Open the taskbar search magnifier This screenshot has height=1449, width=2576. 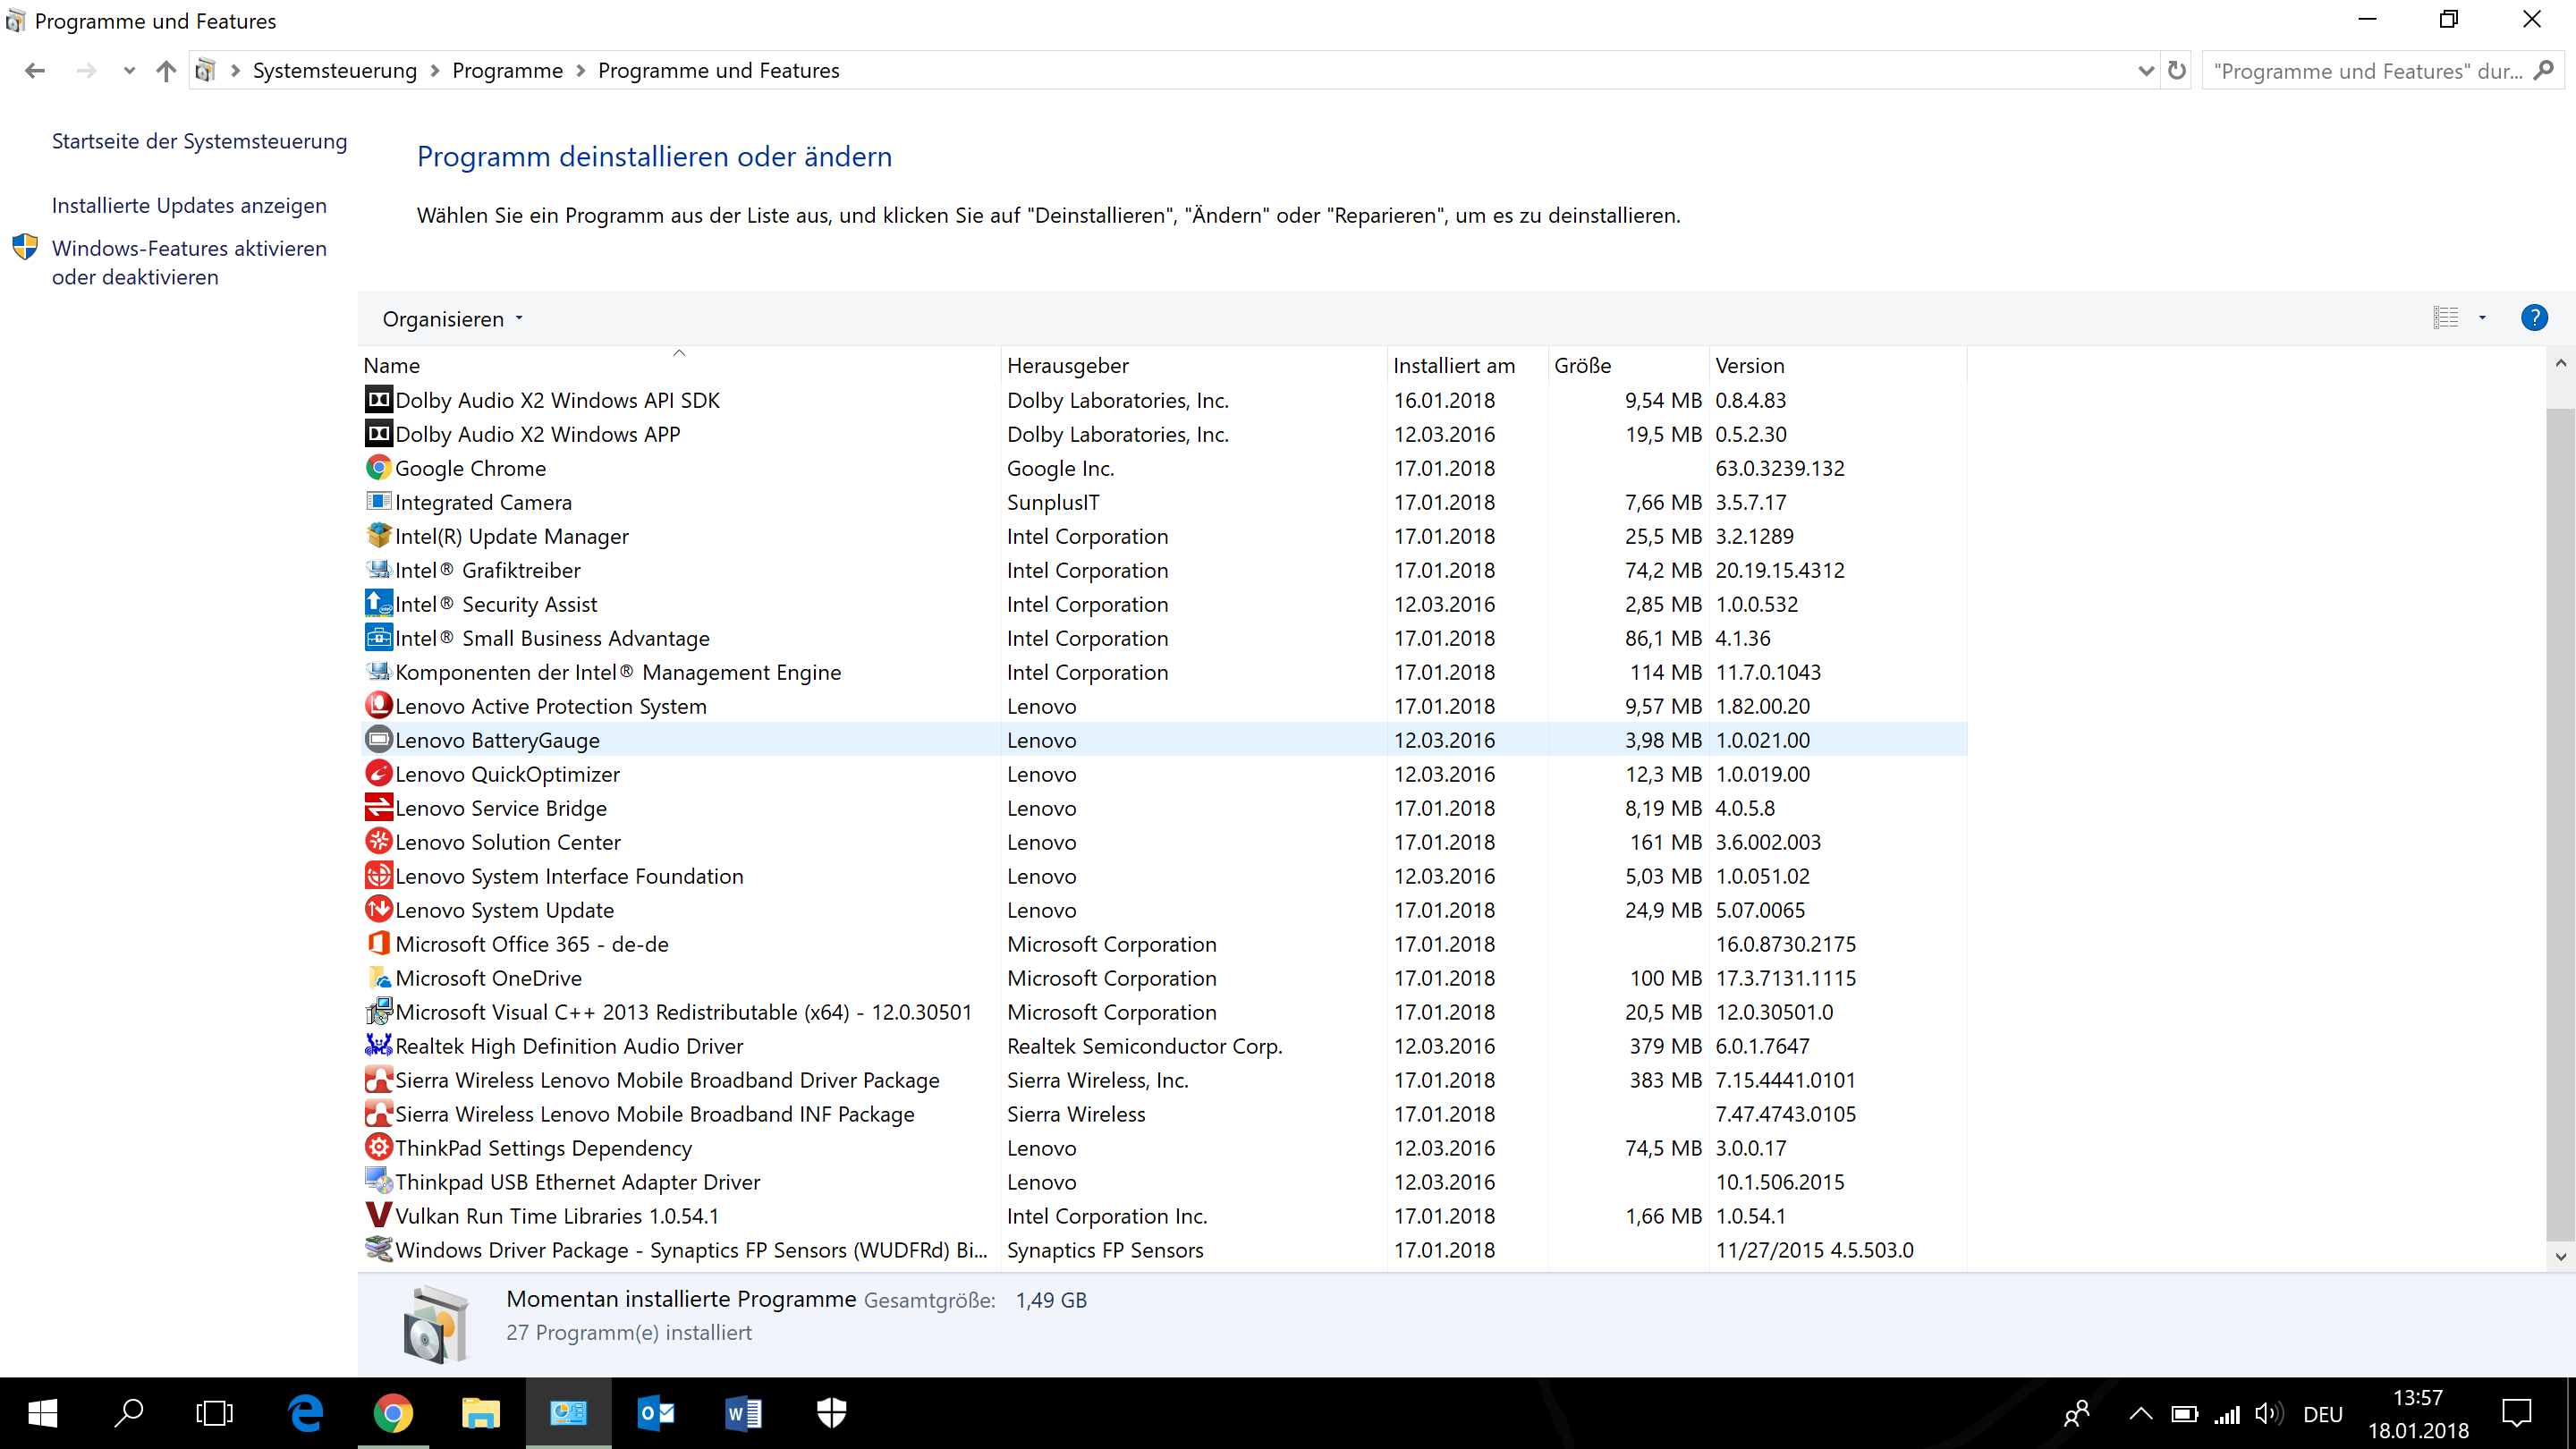(x=129, y=1413)
